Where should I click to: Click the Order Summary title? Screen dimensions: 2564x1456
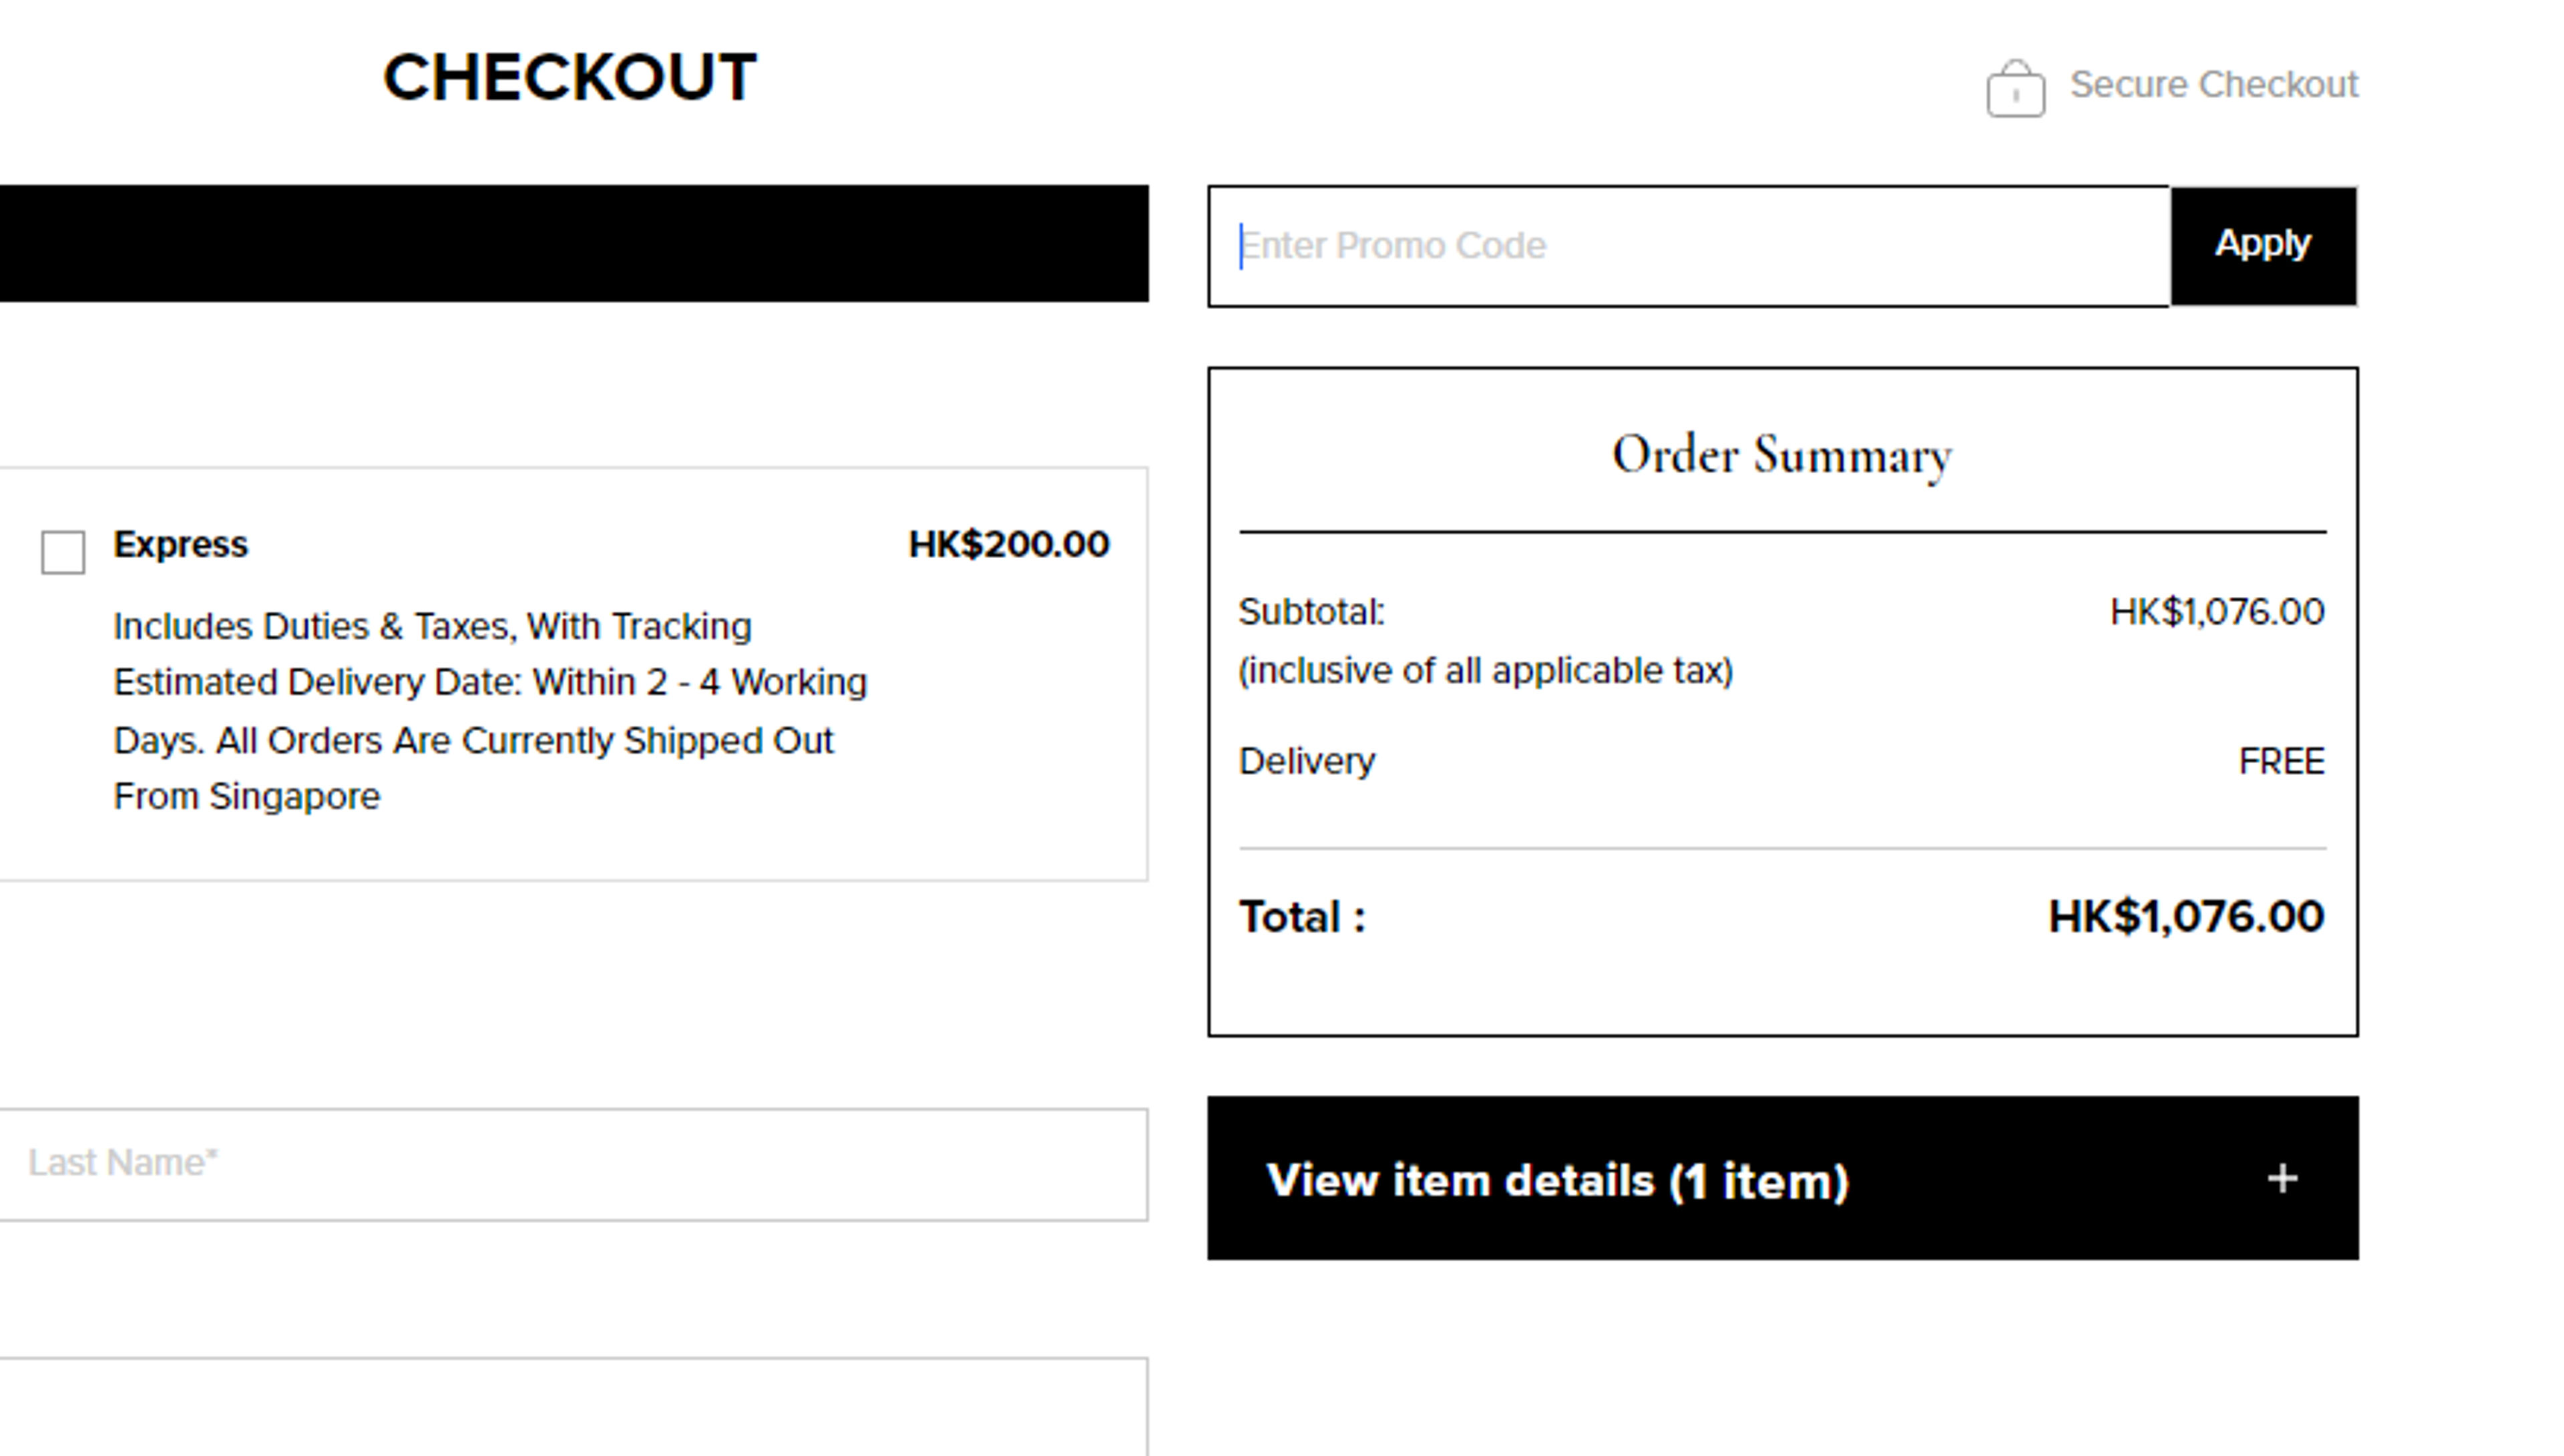coord(1782,456)
